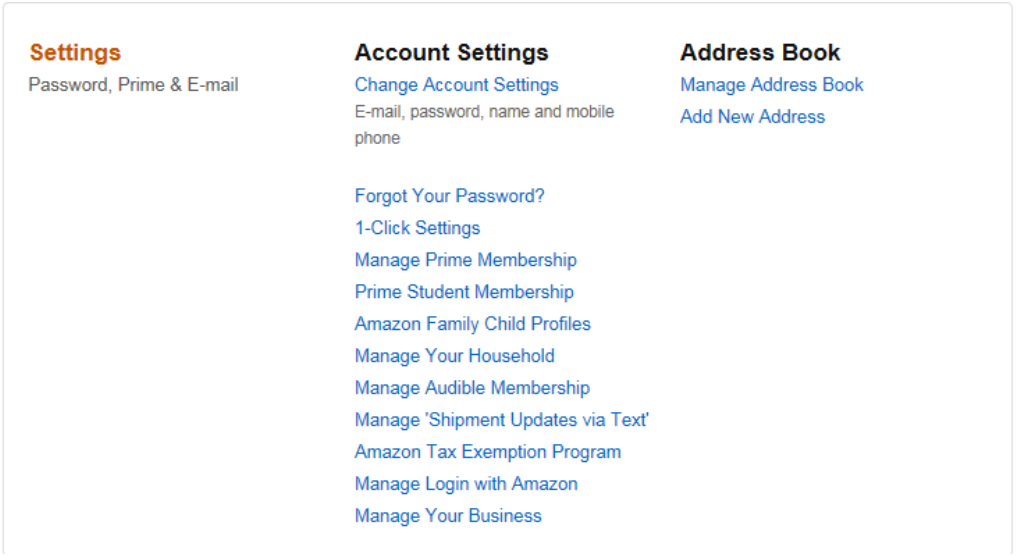1017x556 pixels.
Task: Click the Manage Your Business link
Action: 448,516
